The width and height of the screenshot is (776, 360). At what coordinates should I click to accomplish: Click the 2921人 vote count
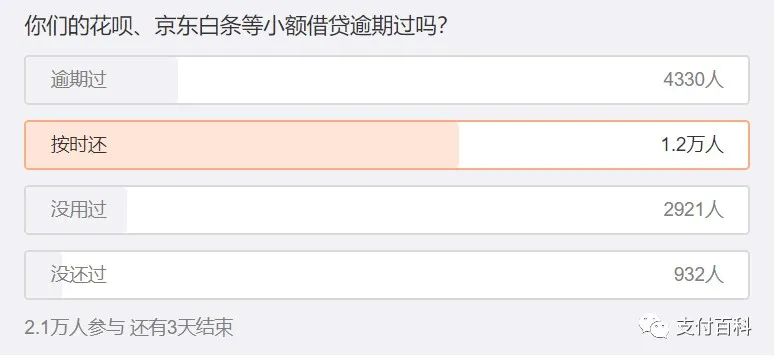coord(693,210)
